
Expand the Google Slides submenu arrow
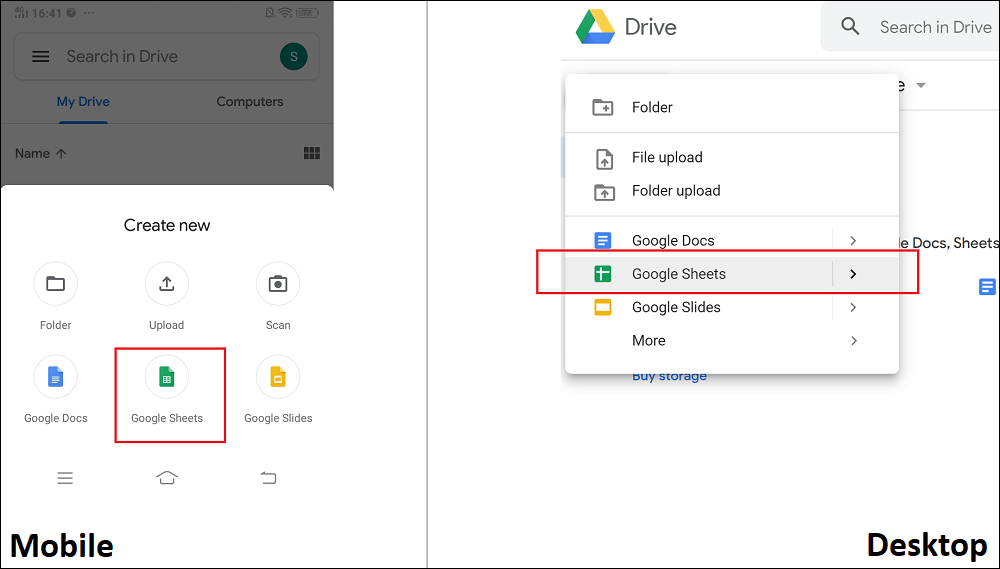(853, 307)
